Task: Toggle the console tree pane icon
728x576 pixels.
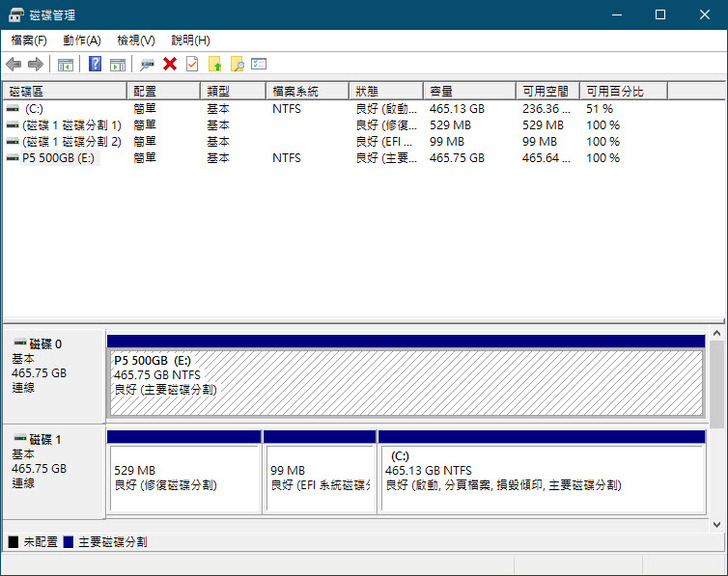Action: point(65,64)
